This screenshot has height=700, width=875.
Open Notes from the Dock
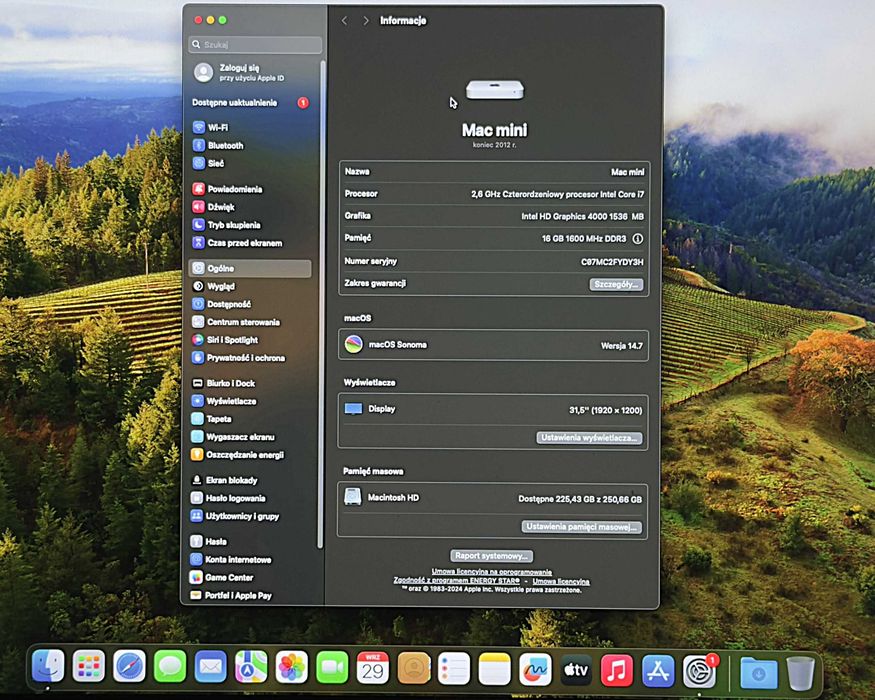[x=494, y=668]
